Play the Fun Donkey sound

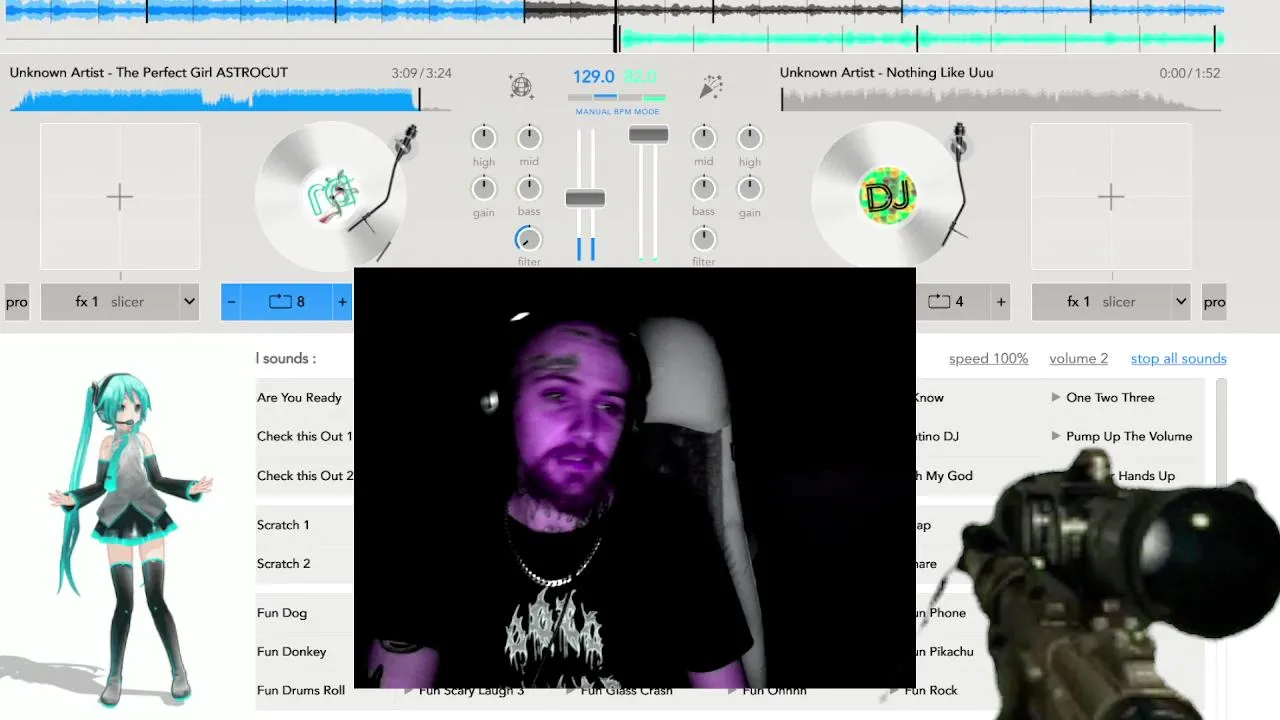pos(291,651)
